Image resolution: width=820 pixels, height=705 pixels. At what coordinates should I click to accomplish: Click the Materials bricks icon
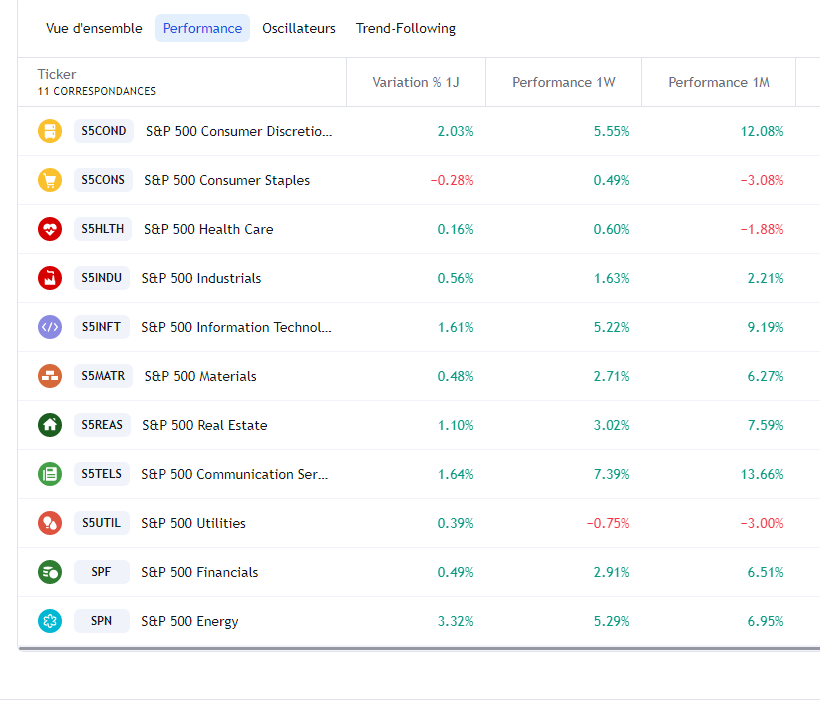click(50, 376)
